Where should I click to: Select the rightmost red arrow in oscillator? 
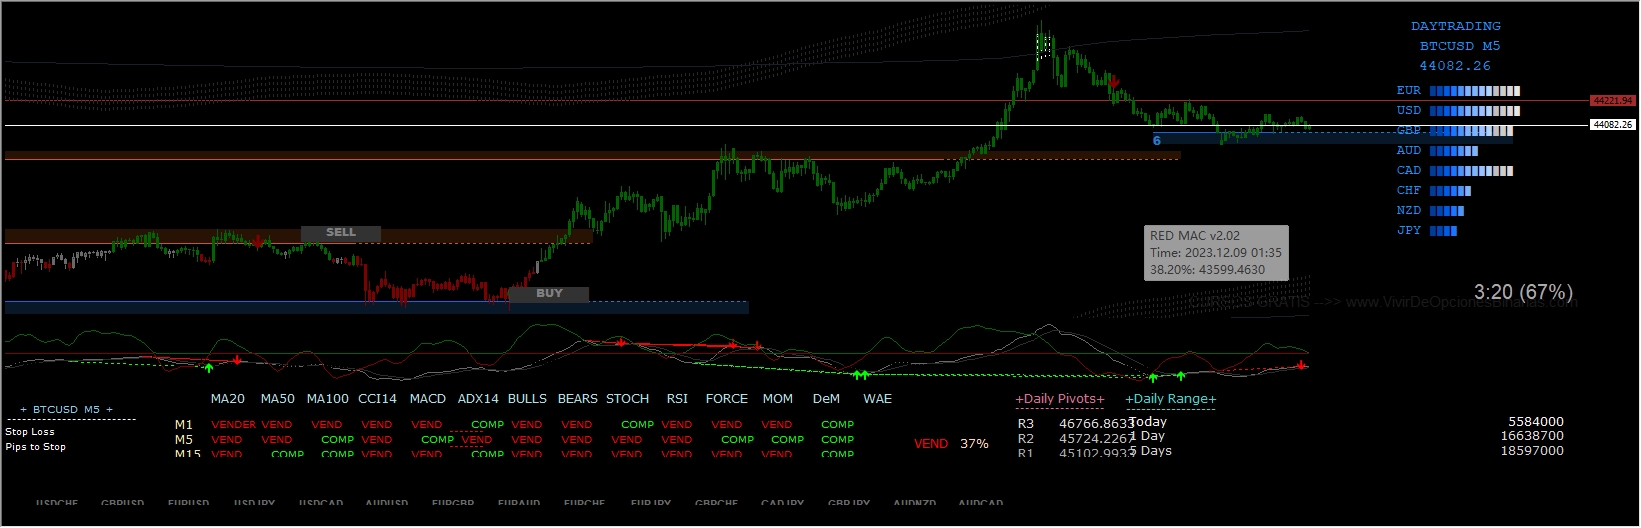1301,365
